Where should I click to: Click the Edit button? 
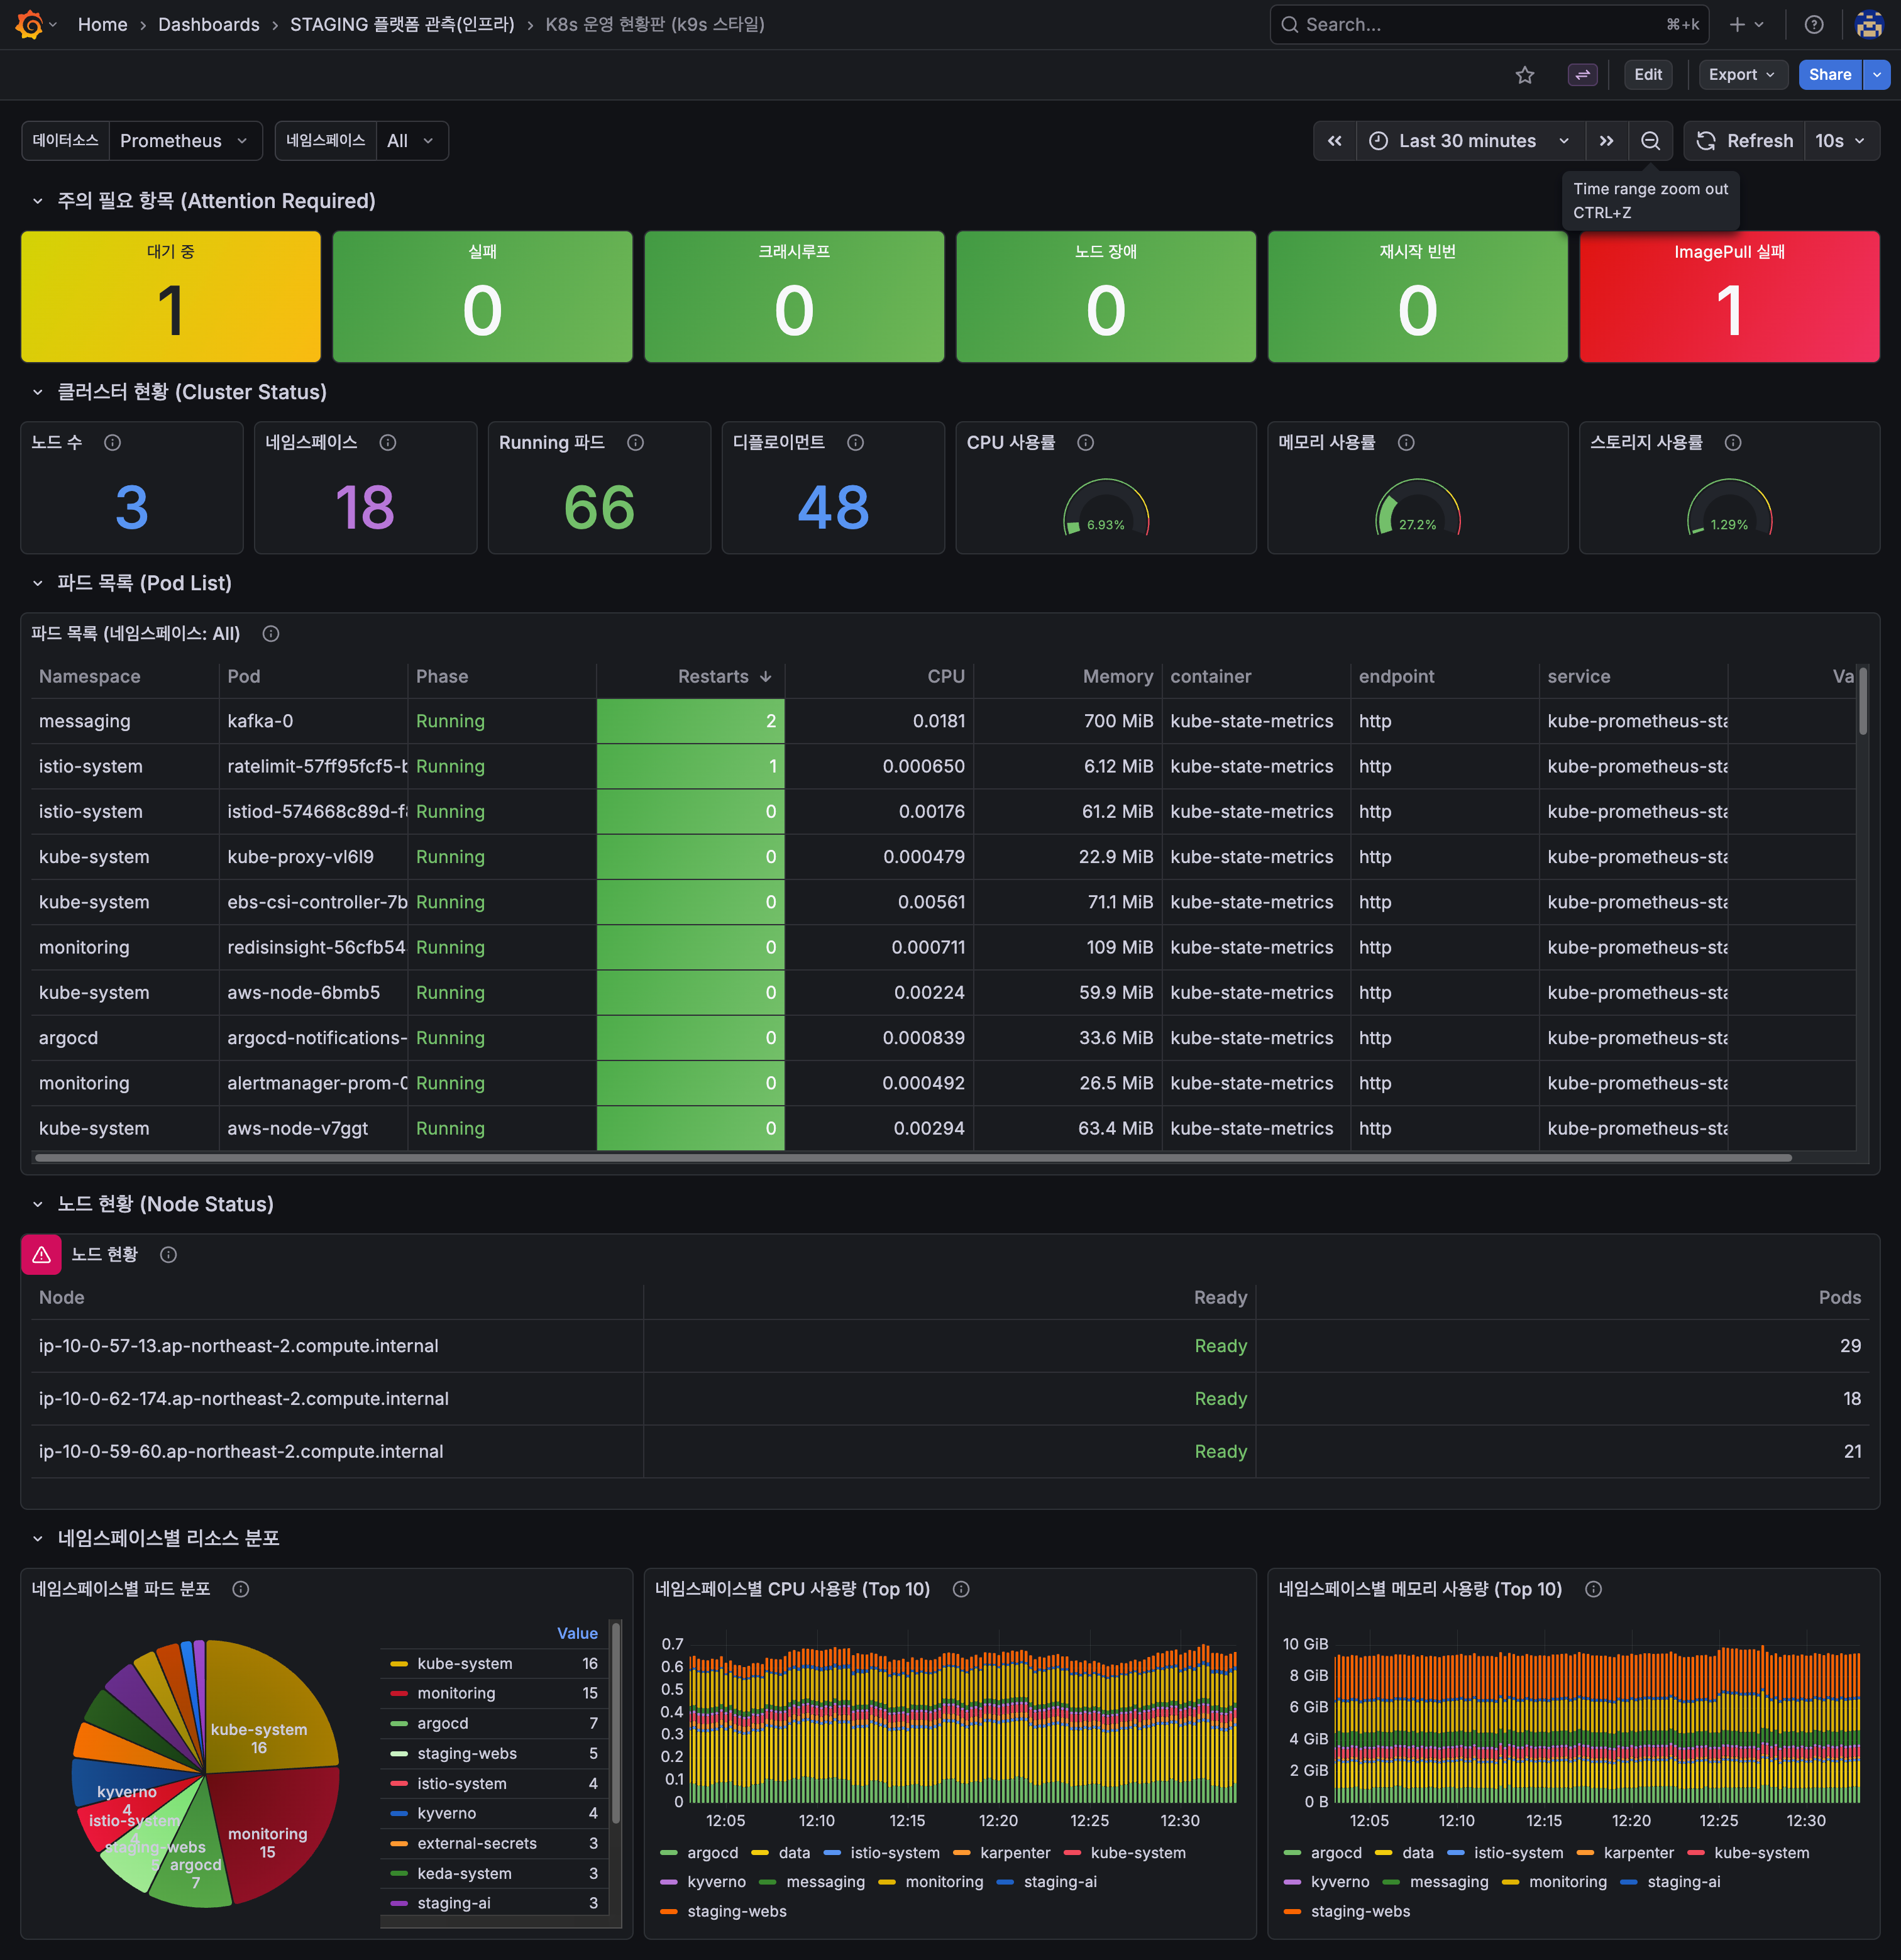[1647, 75]
